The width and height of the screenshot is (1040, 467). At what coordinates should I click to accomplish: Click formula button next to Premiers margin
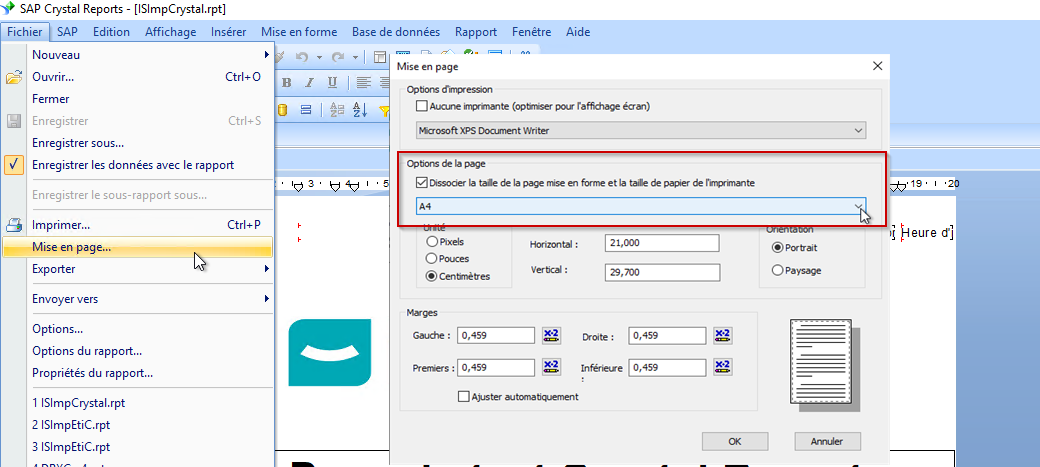click(551, 367)
